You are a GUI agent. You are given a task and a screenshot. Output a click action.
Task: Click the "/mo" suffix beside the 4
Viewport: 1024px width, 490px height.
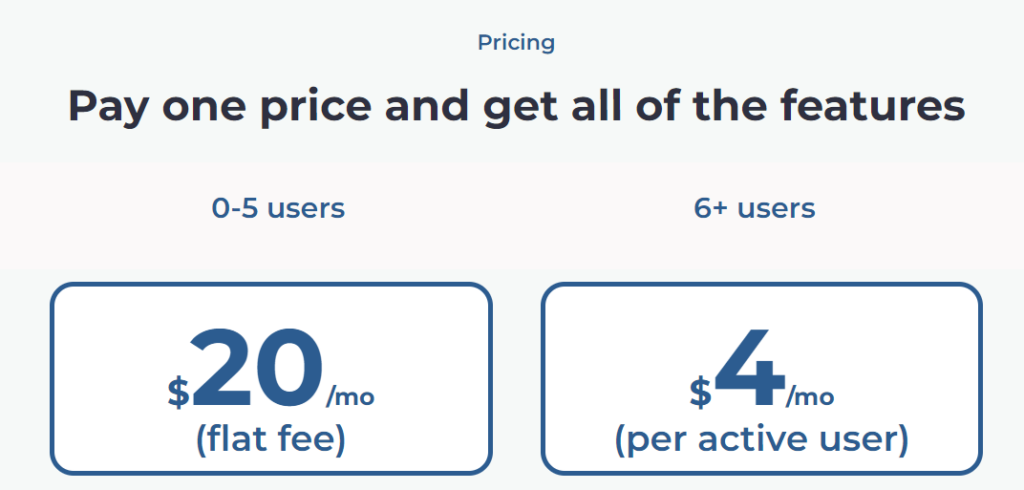[810, 396]
